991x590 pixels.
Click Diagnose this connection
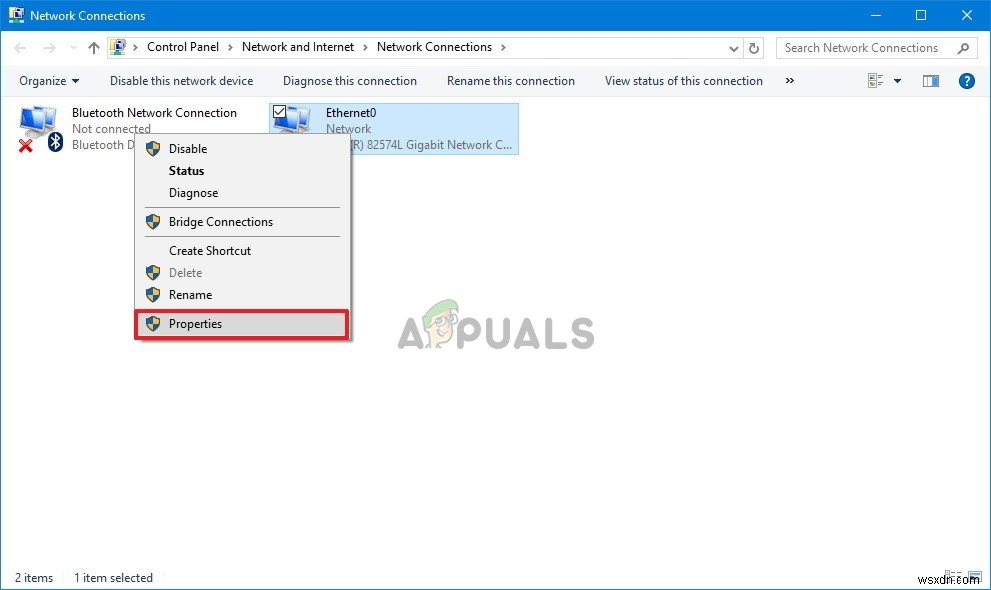[x=350, y=81]
